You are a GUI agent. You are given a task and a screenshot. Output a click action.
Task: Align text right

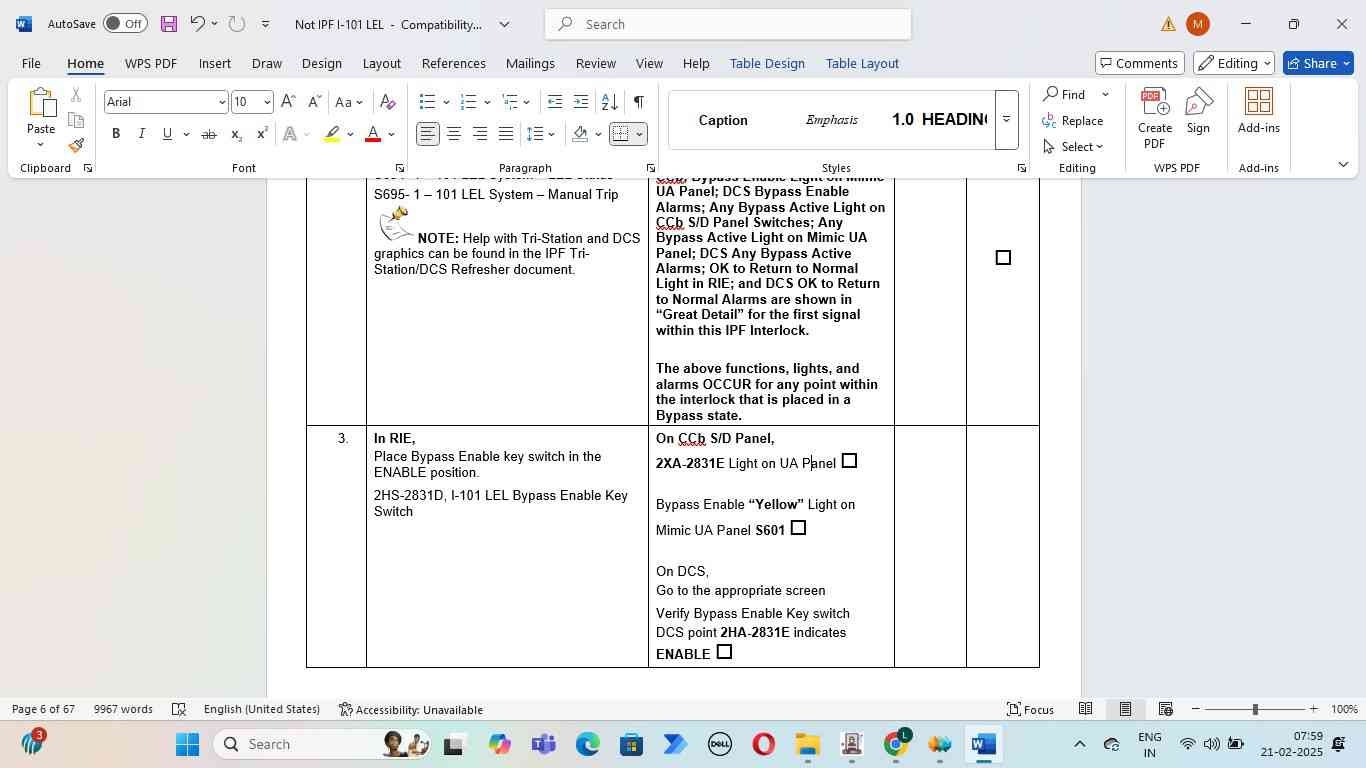pyautogui.click(x=480, y=134)
